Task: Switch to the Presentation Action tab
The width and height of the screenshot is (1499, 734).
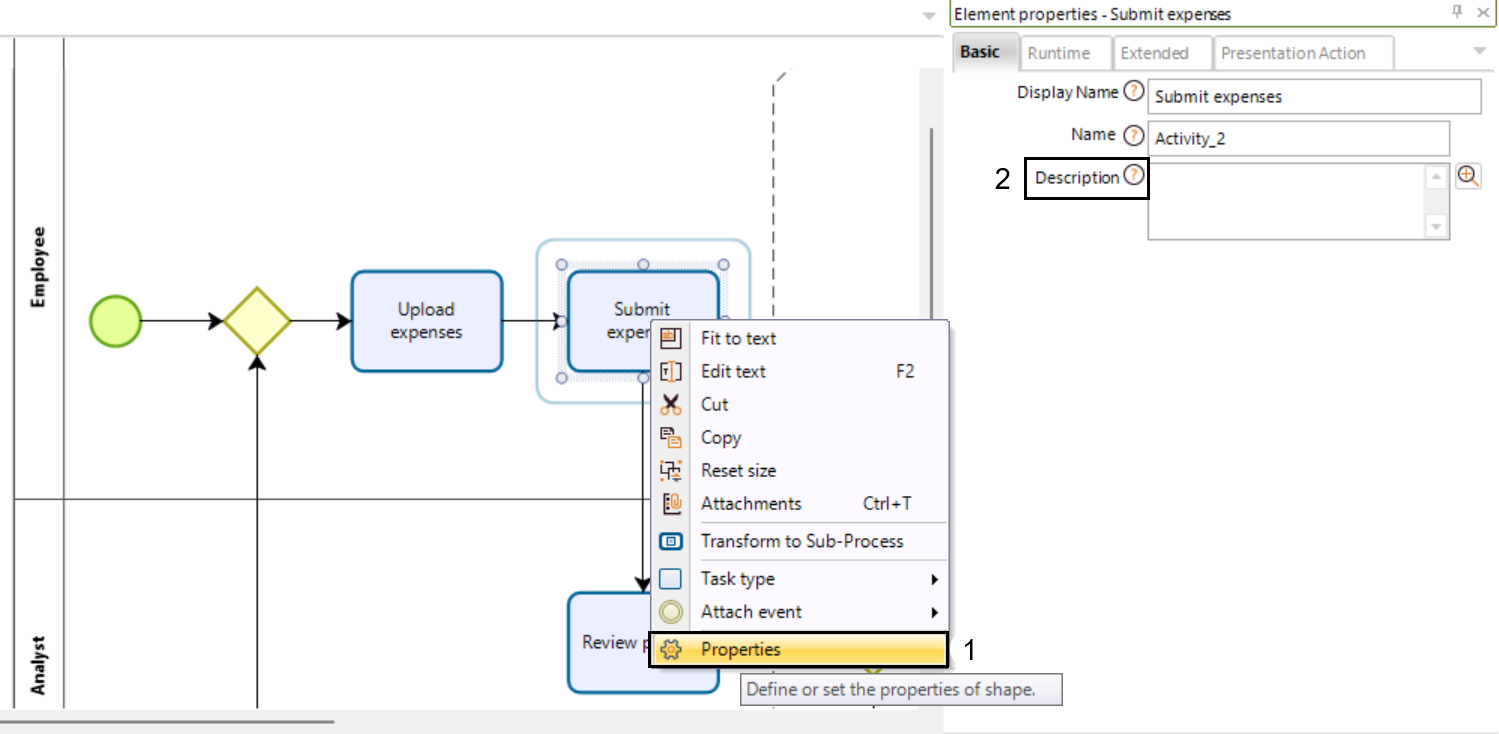Action: [1304, 53]
